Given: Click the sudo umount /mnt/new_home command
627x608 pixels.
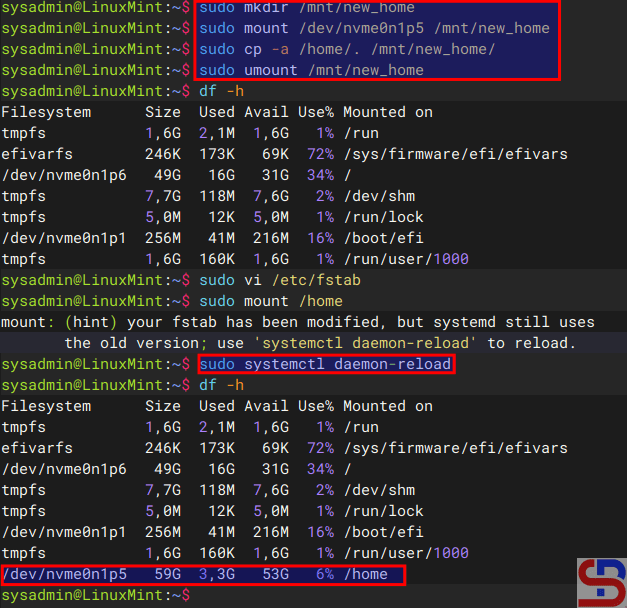Looking at the screenshot, I should 324,70.
